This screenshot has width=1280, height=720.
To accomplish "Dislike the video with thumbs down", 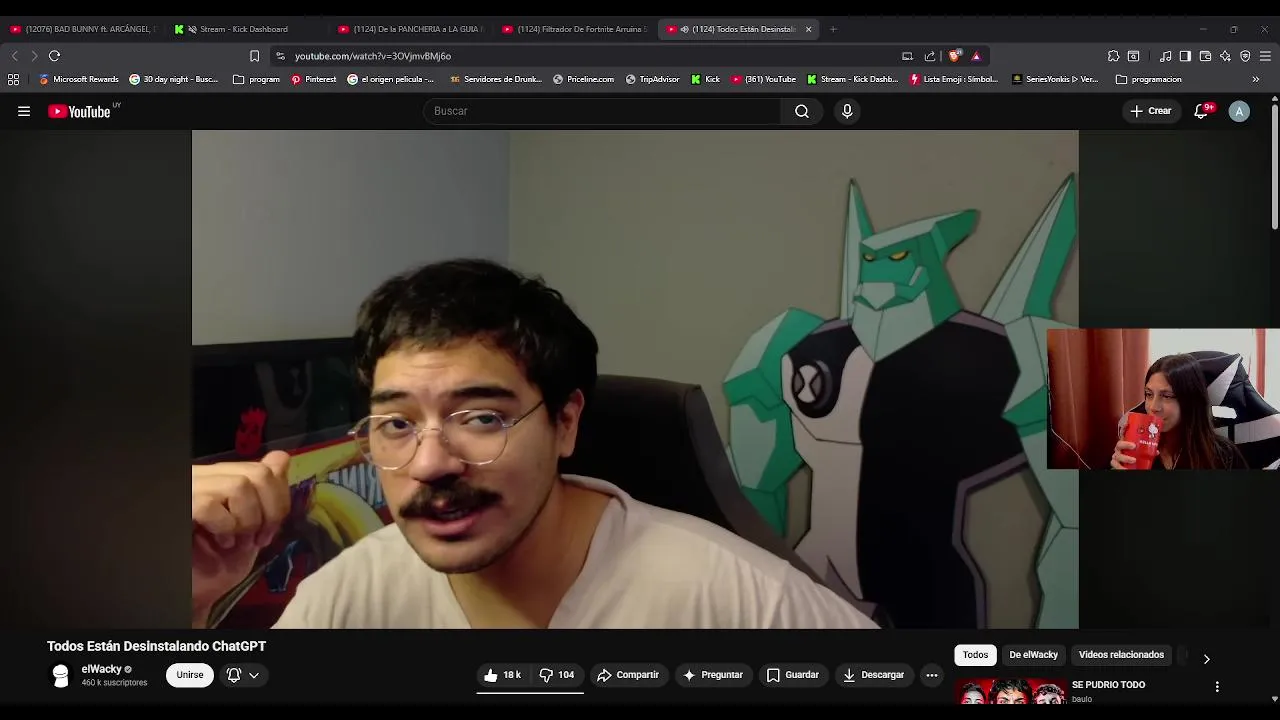I will click(x=557, y=675).
